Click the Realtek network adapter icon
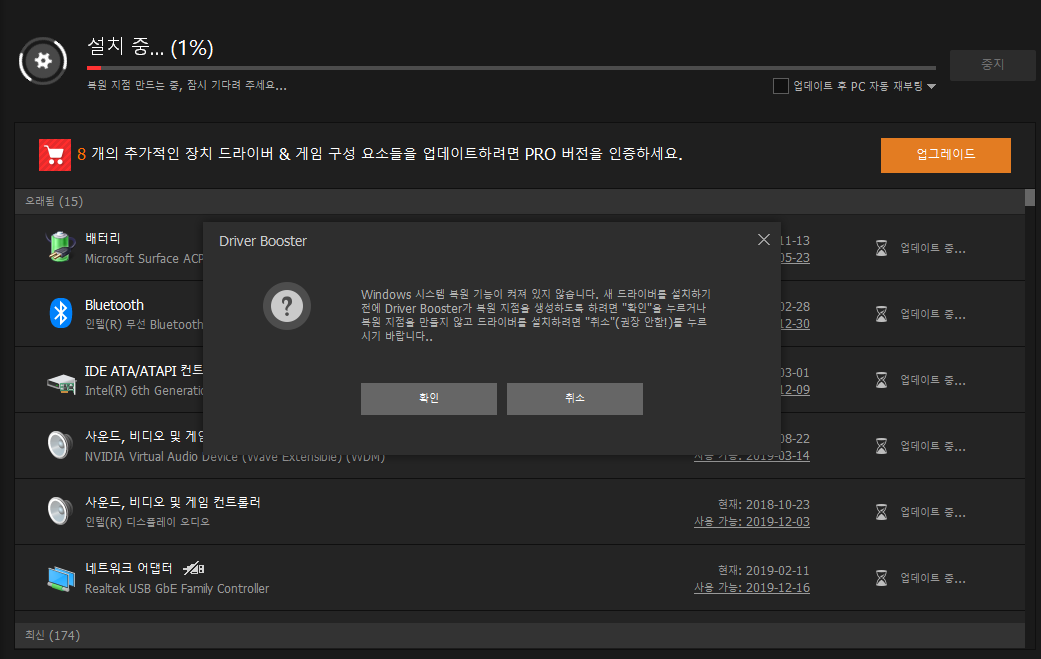The height and width of the screenshot is (659, 1041). pos(61,578)
